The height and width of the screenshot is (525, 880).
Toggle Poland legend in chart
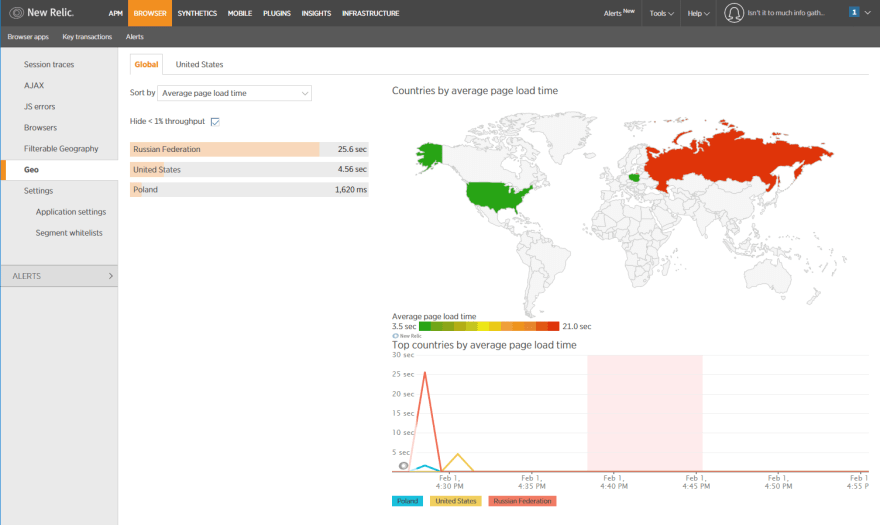coord(407,501)
